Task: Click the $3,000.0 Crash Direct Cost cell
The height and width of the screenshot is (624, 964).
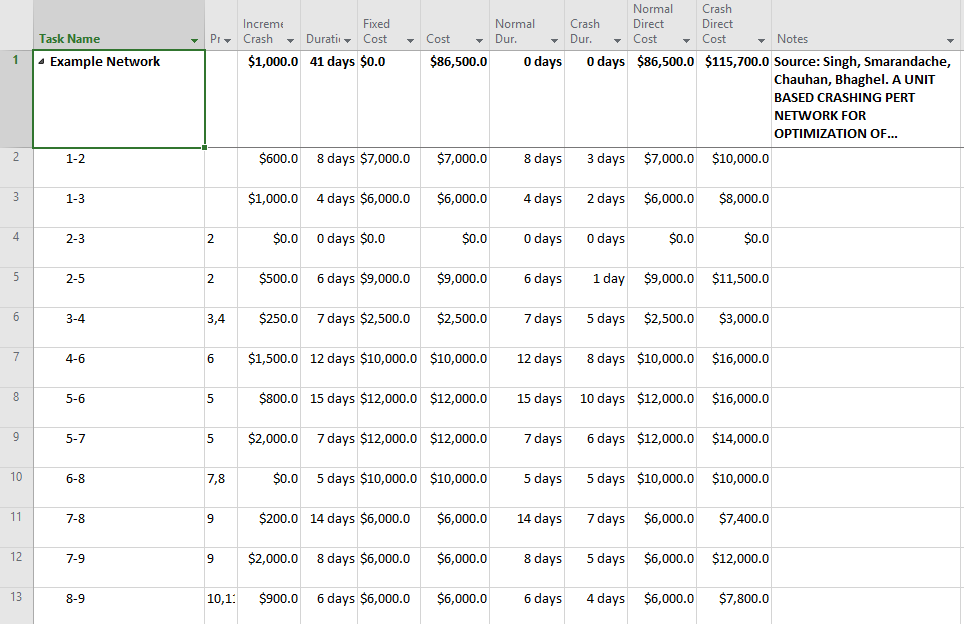Action: pyautogui.click(x=734, y=328)
